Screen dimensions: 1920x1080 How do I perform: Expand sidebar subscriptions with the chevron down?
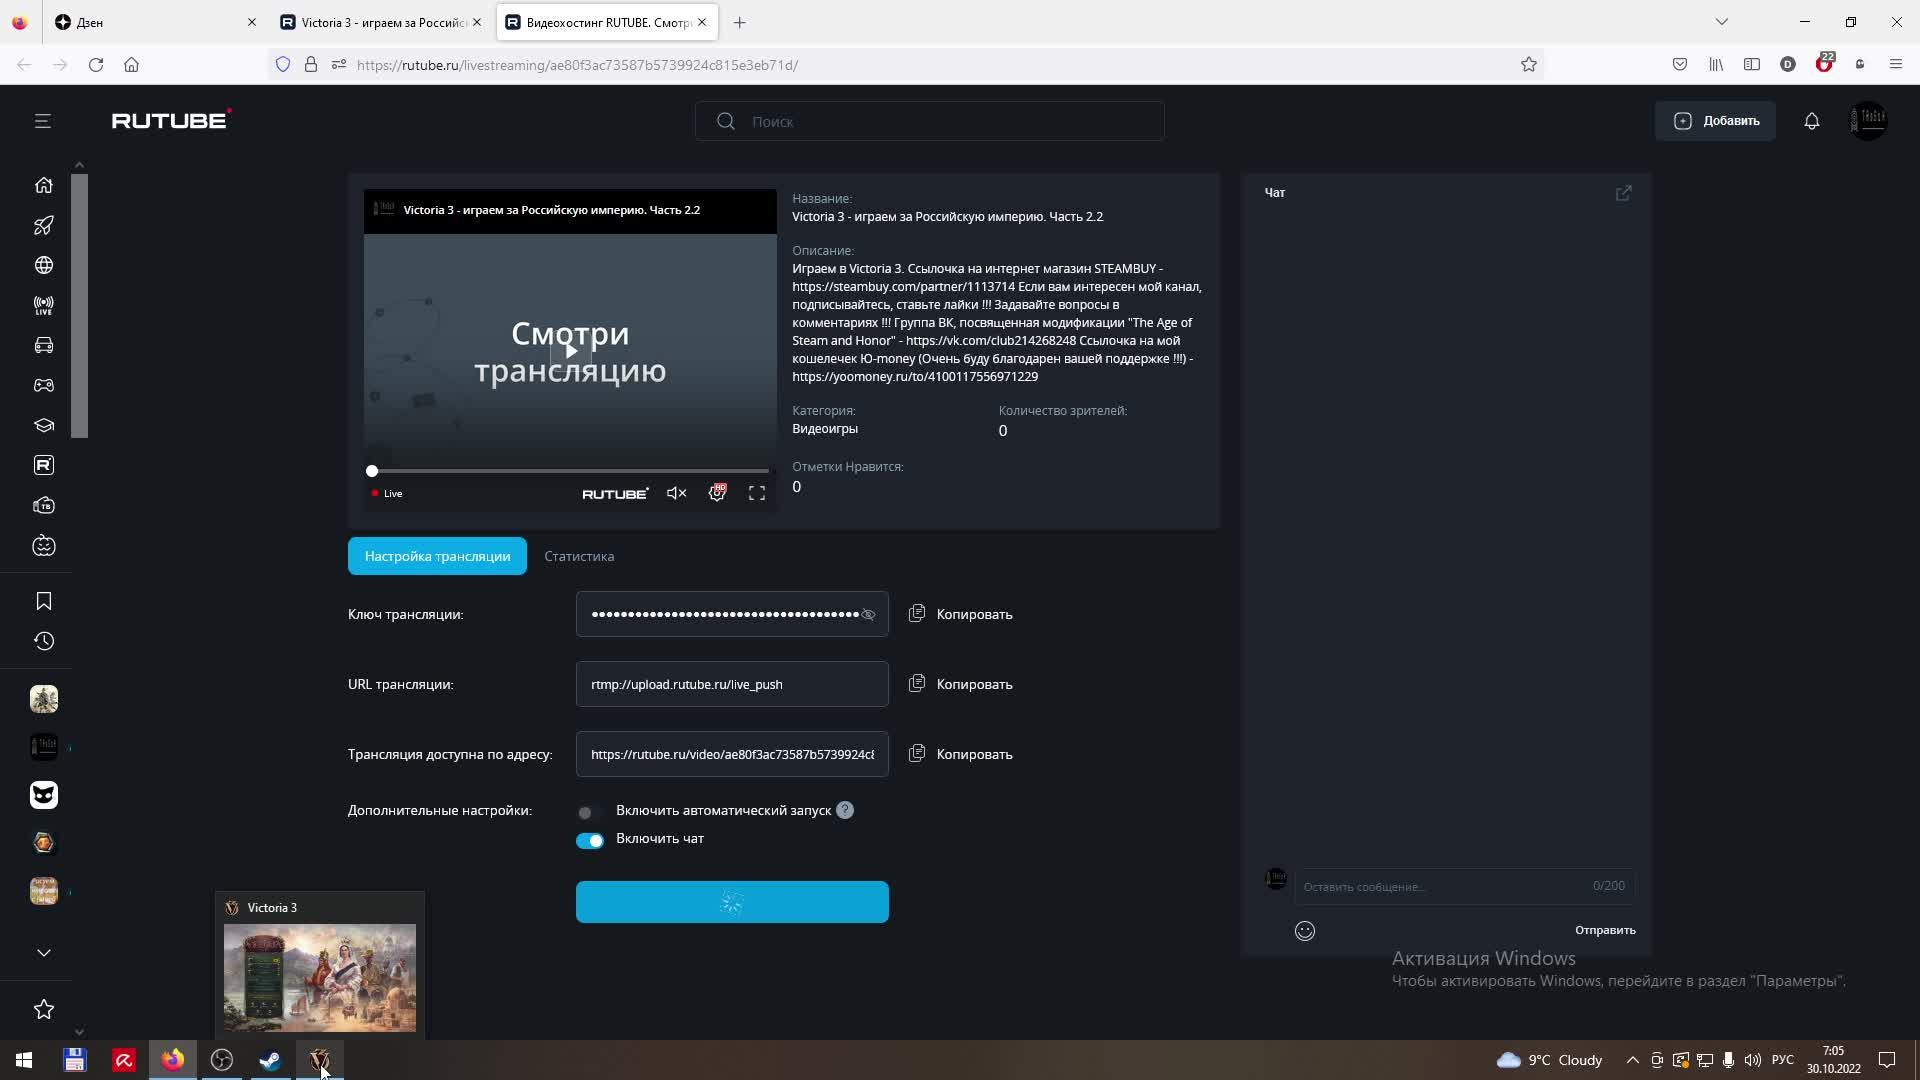pos(44,953)
